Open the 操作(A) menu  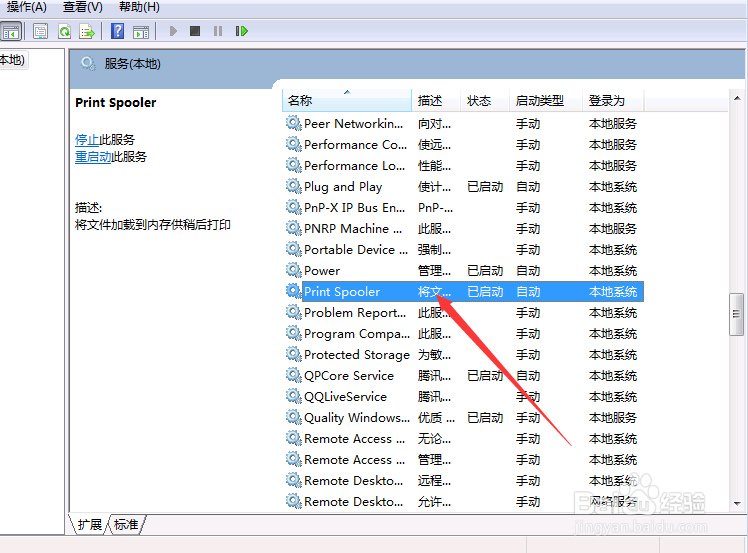pos(27,7)
